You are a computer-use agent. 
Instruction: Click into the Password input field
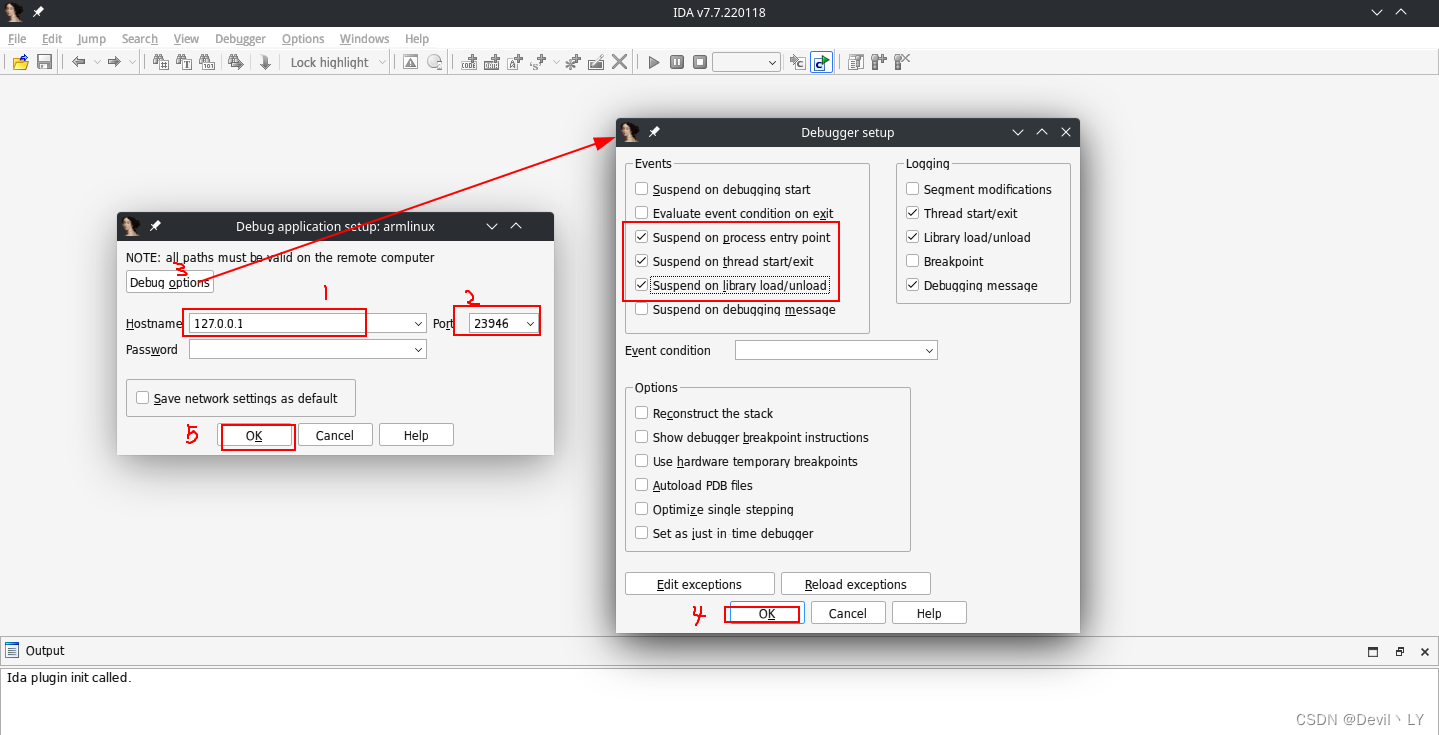pyautogui.click(x=307, y=350)
